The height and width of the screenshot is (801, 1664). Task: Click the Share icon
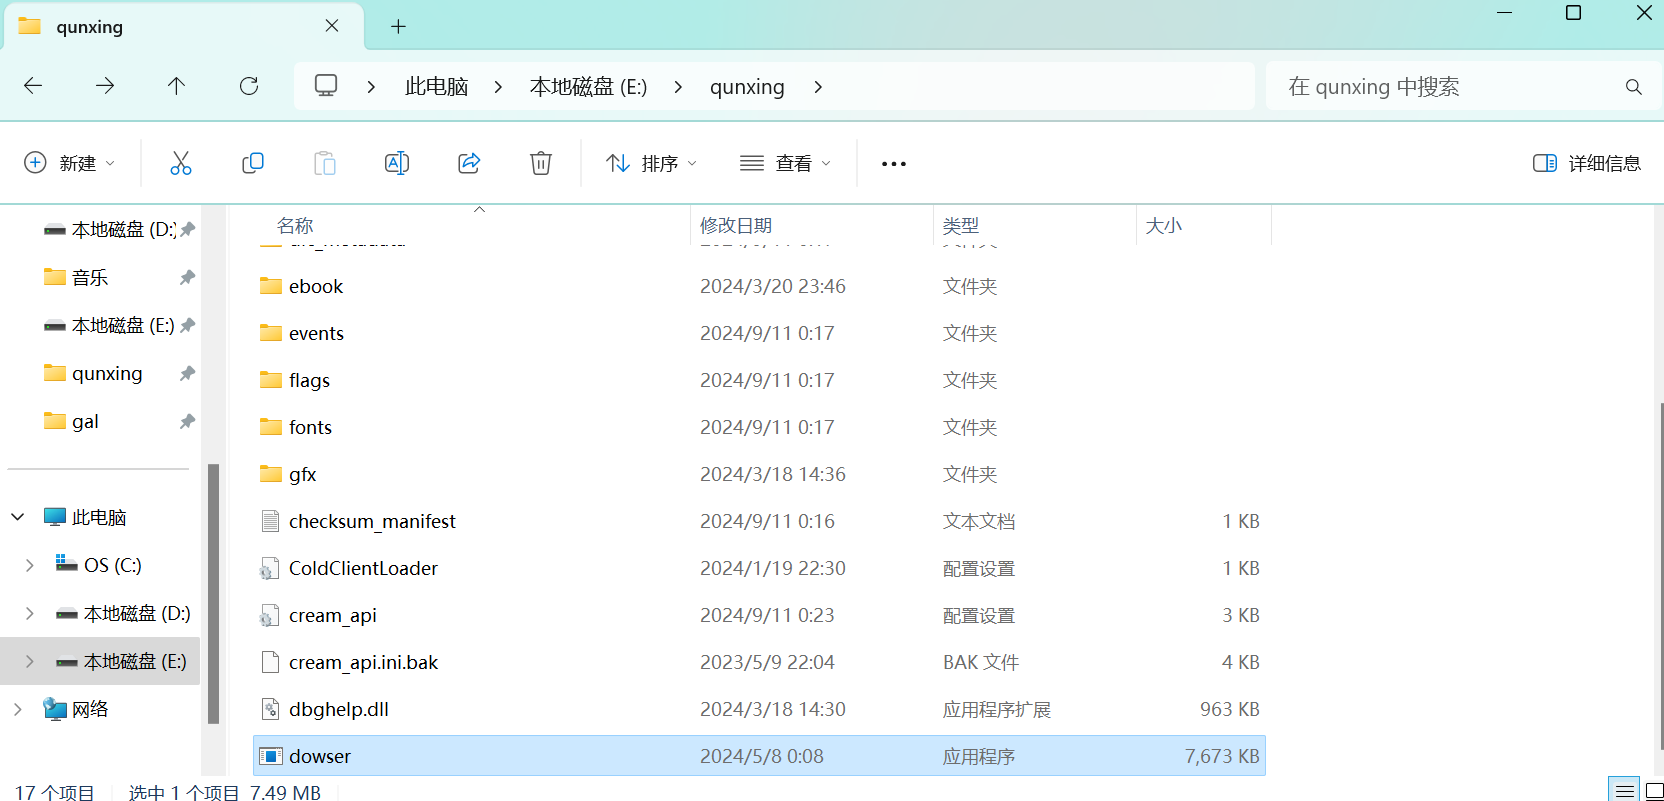point(469,163)
